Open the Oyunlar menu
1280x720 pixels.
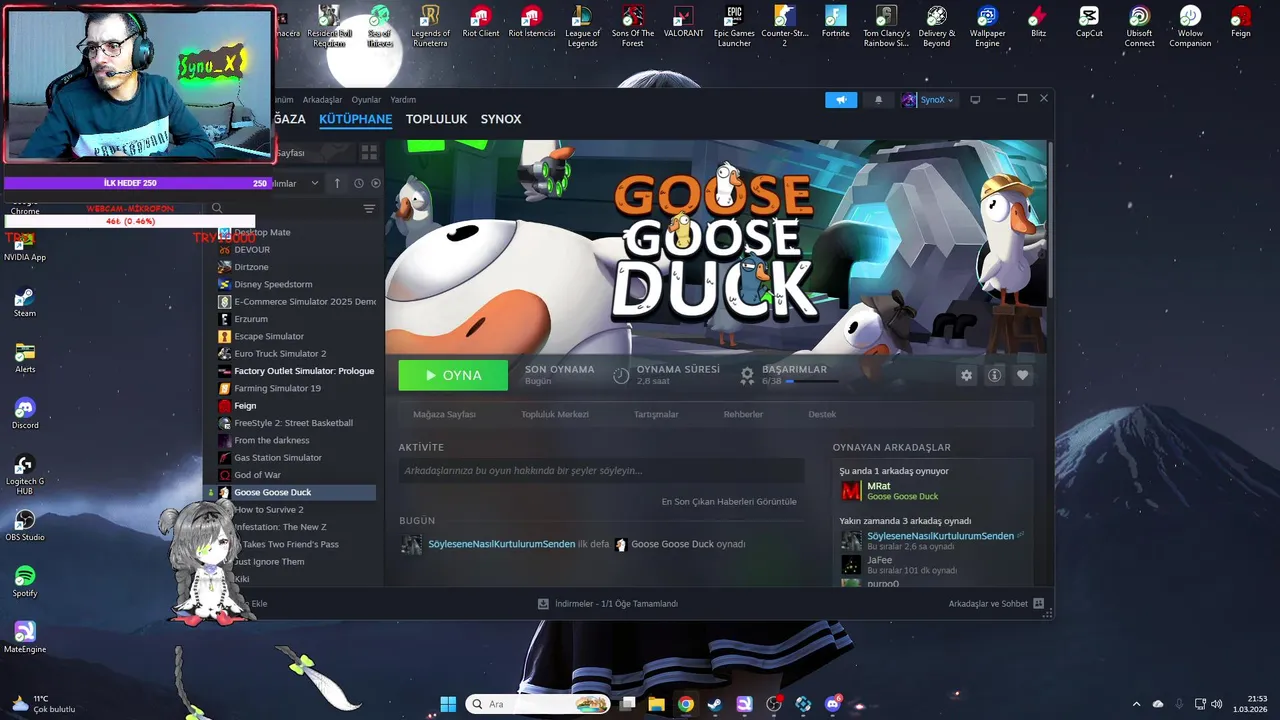click(366, 100)
